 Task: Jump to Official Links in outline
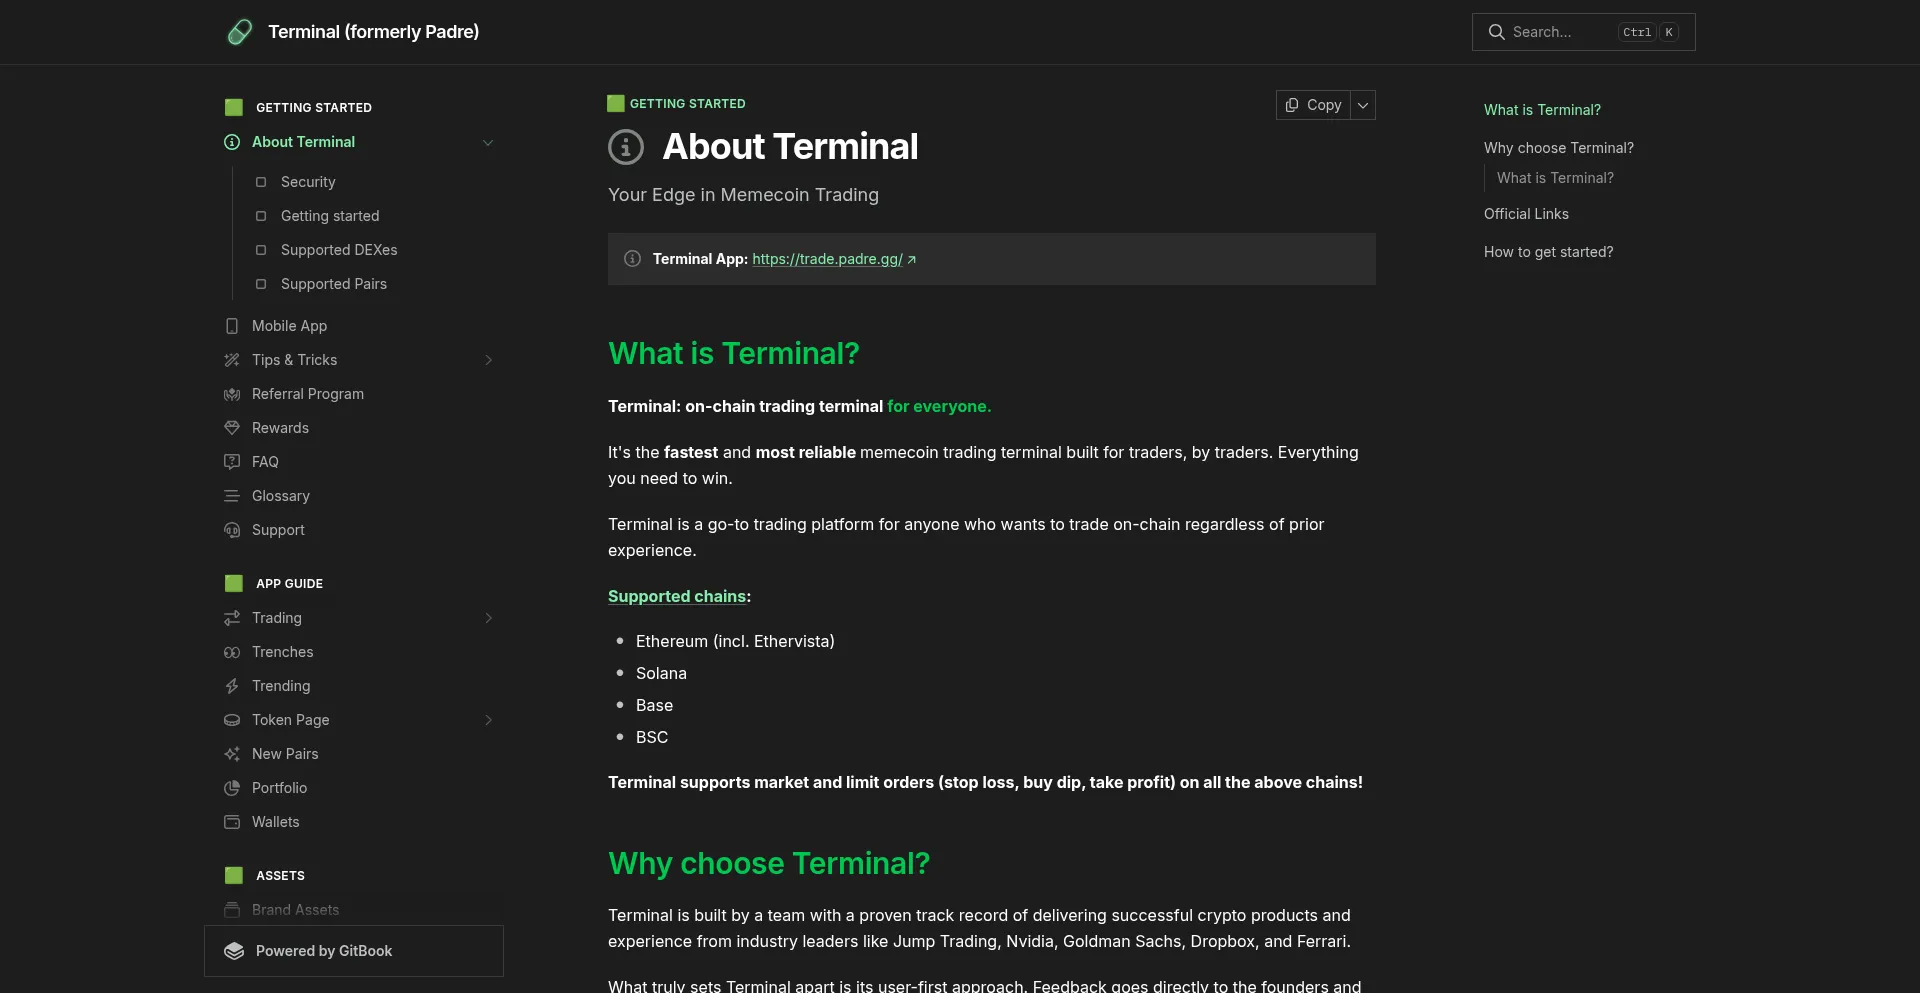point(1526,214)
